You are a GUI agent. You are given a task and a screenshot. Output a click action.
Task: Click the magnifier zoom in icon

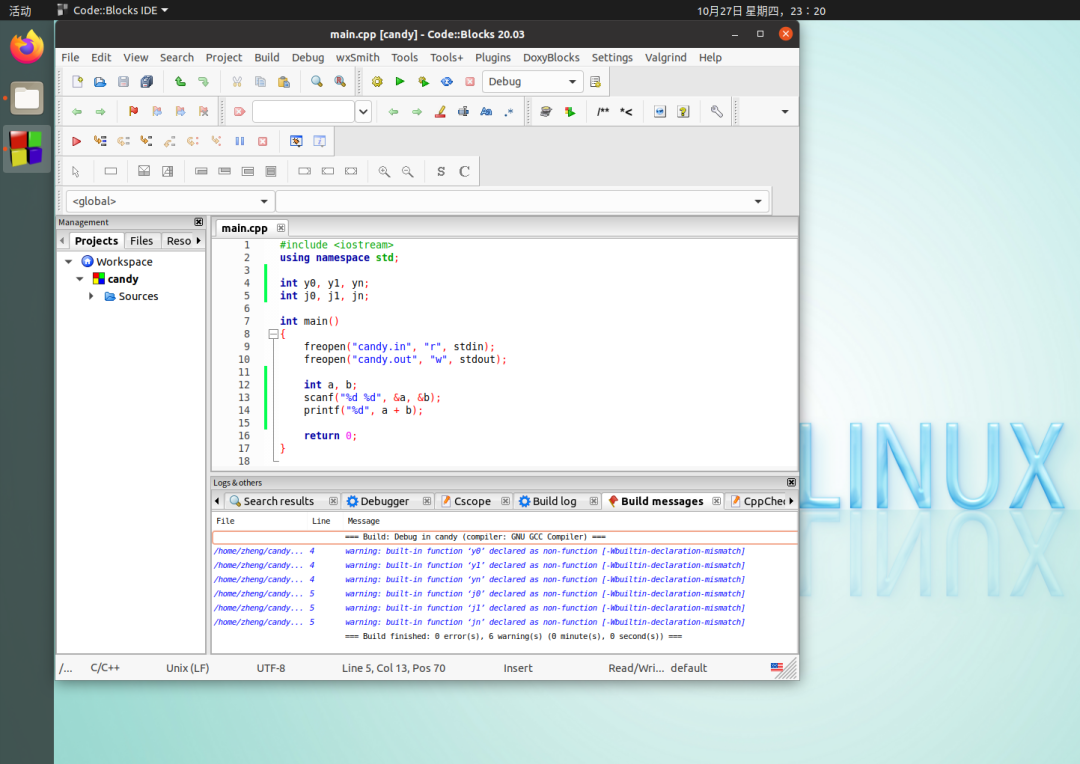[384, 172]
